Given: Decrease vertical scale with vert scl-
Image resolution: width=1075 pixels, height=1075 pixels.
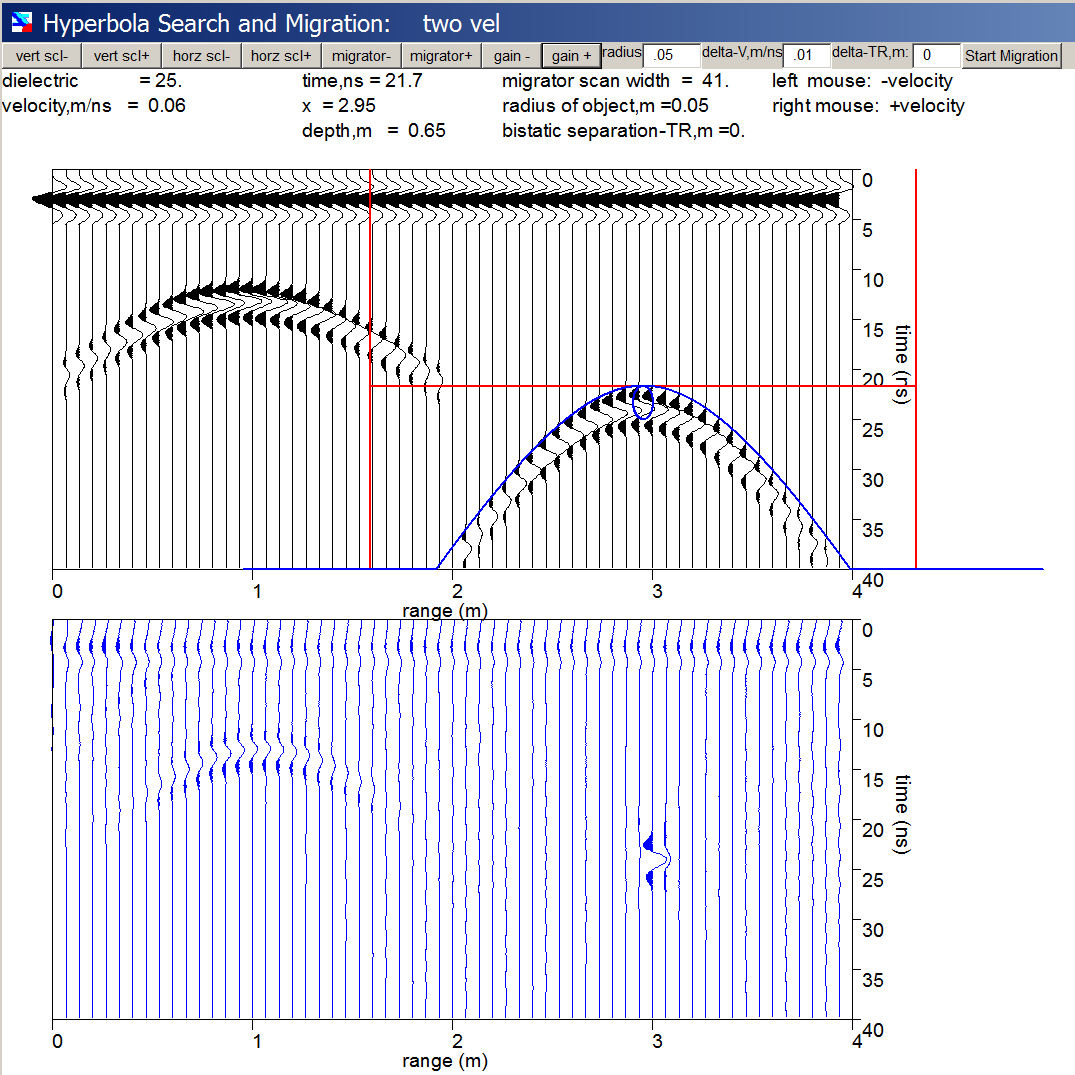Looking at the screenshot, I should (42, 56).
